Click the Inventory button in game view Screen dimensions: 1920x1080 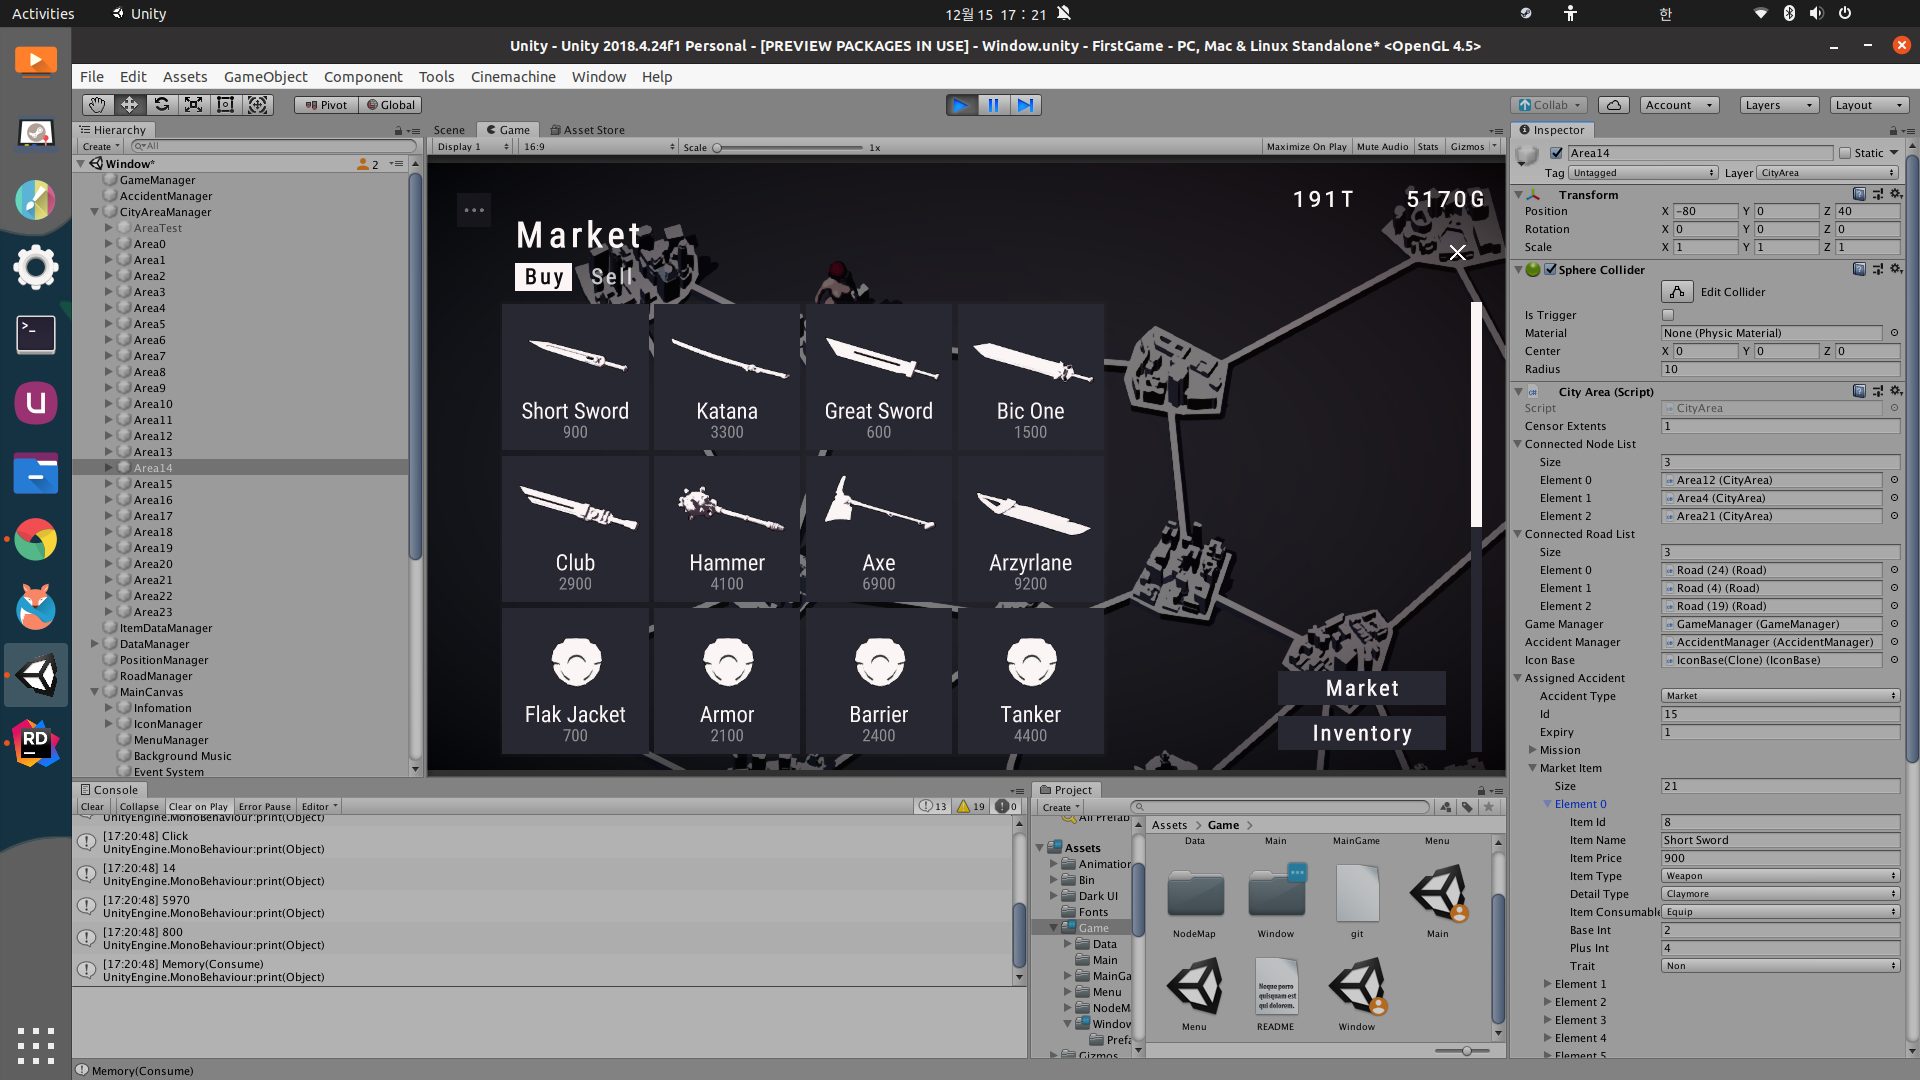click(x=1361, y=733)
